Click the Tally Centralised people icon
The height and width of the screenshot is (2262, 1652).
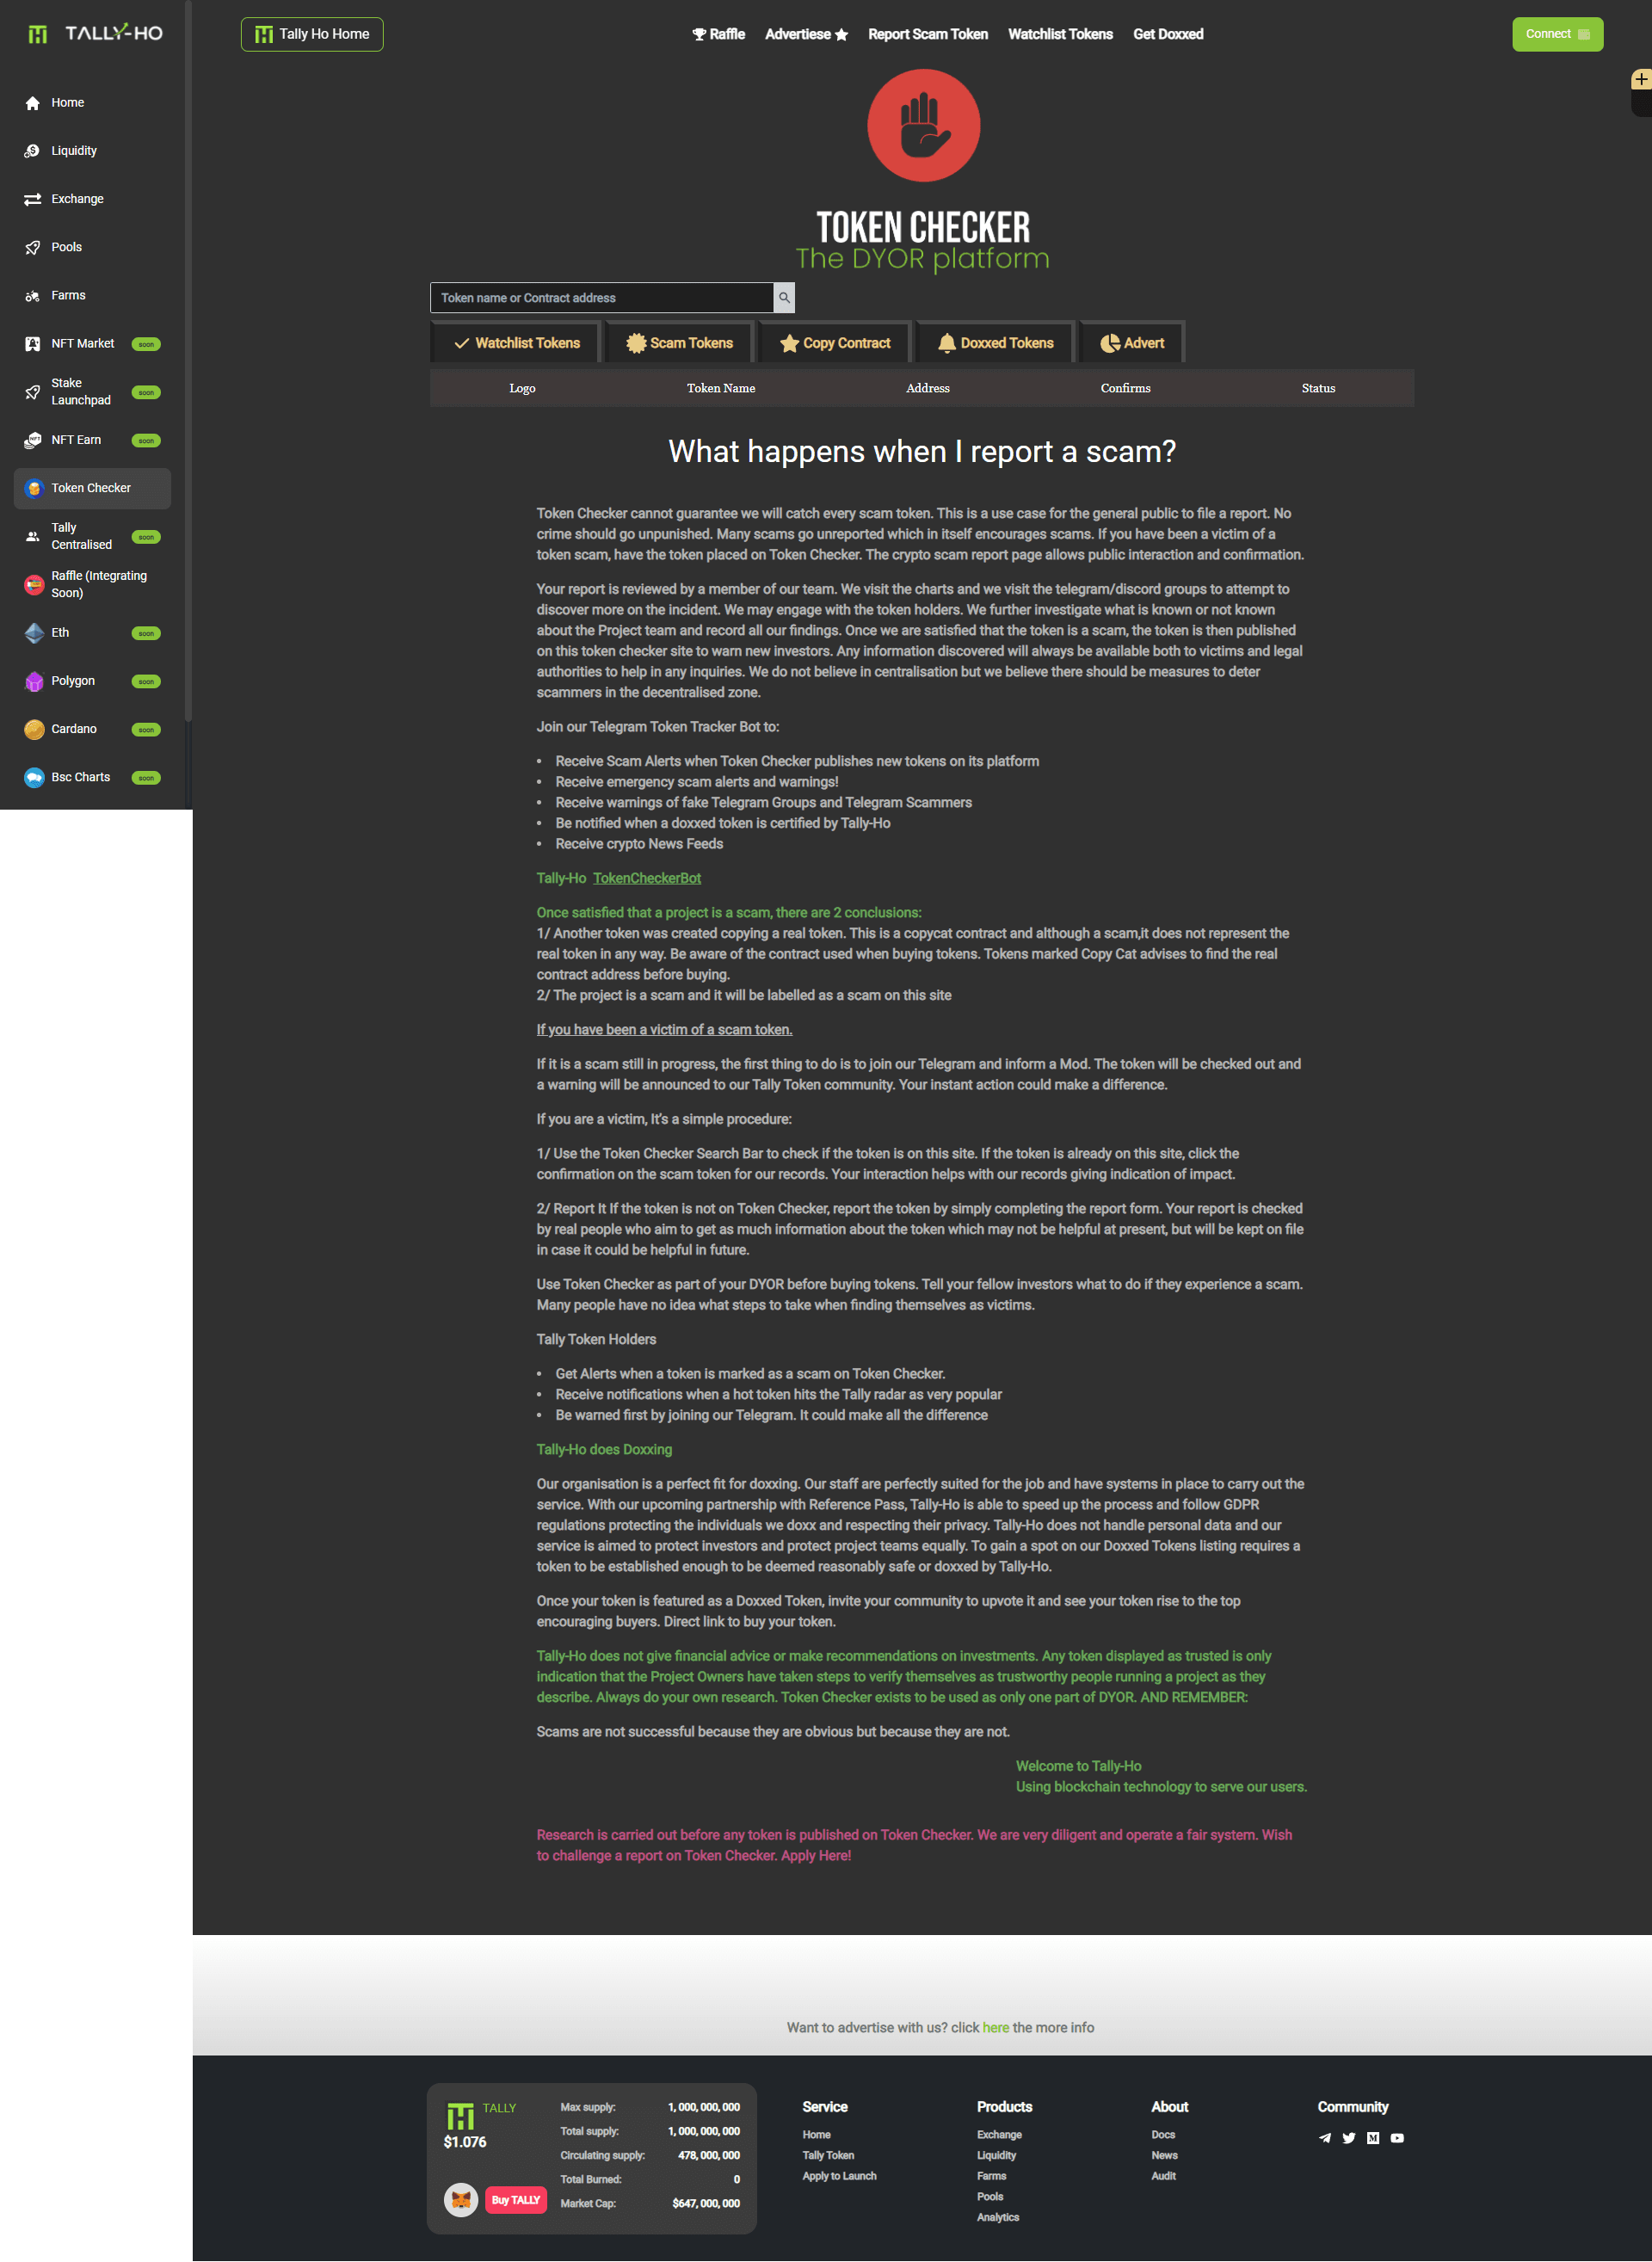33,537
